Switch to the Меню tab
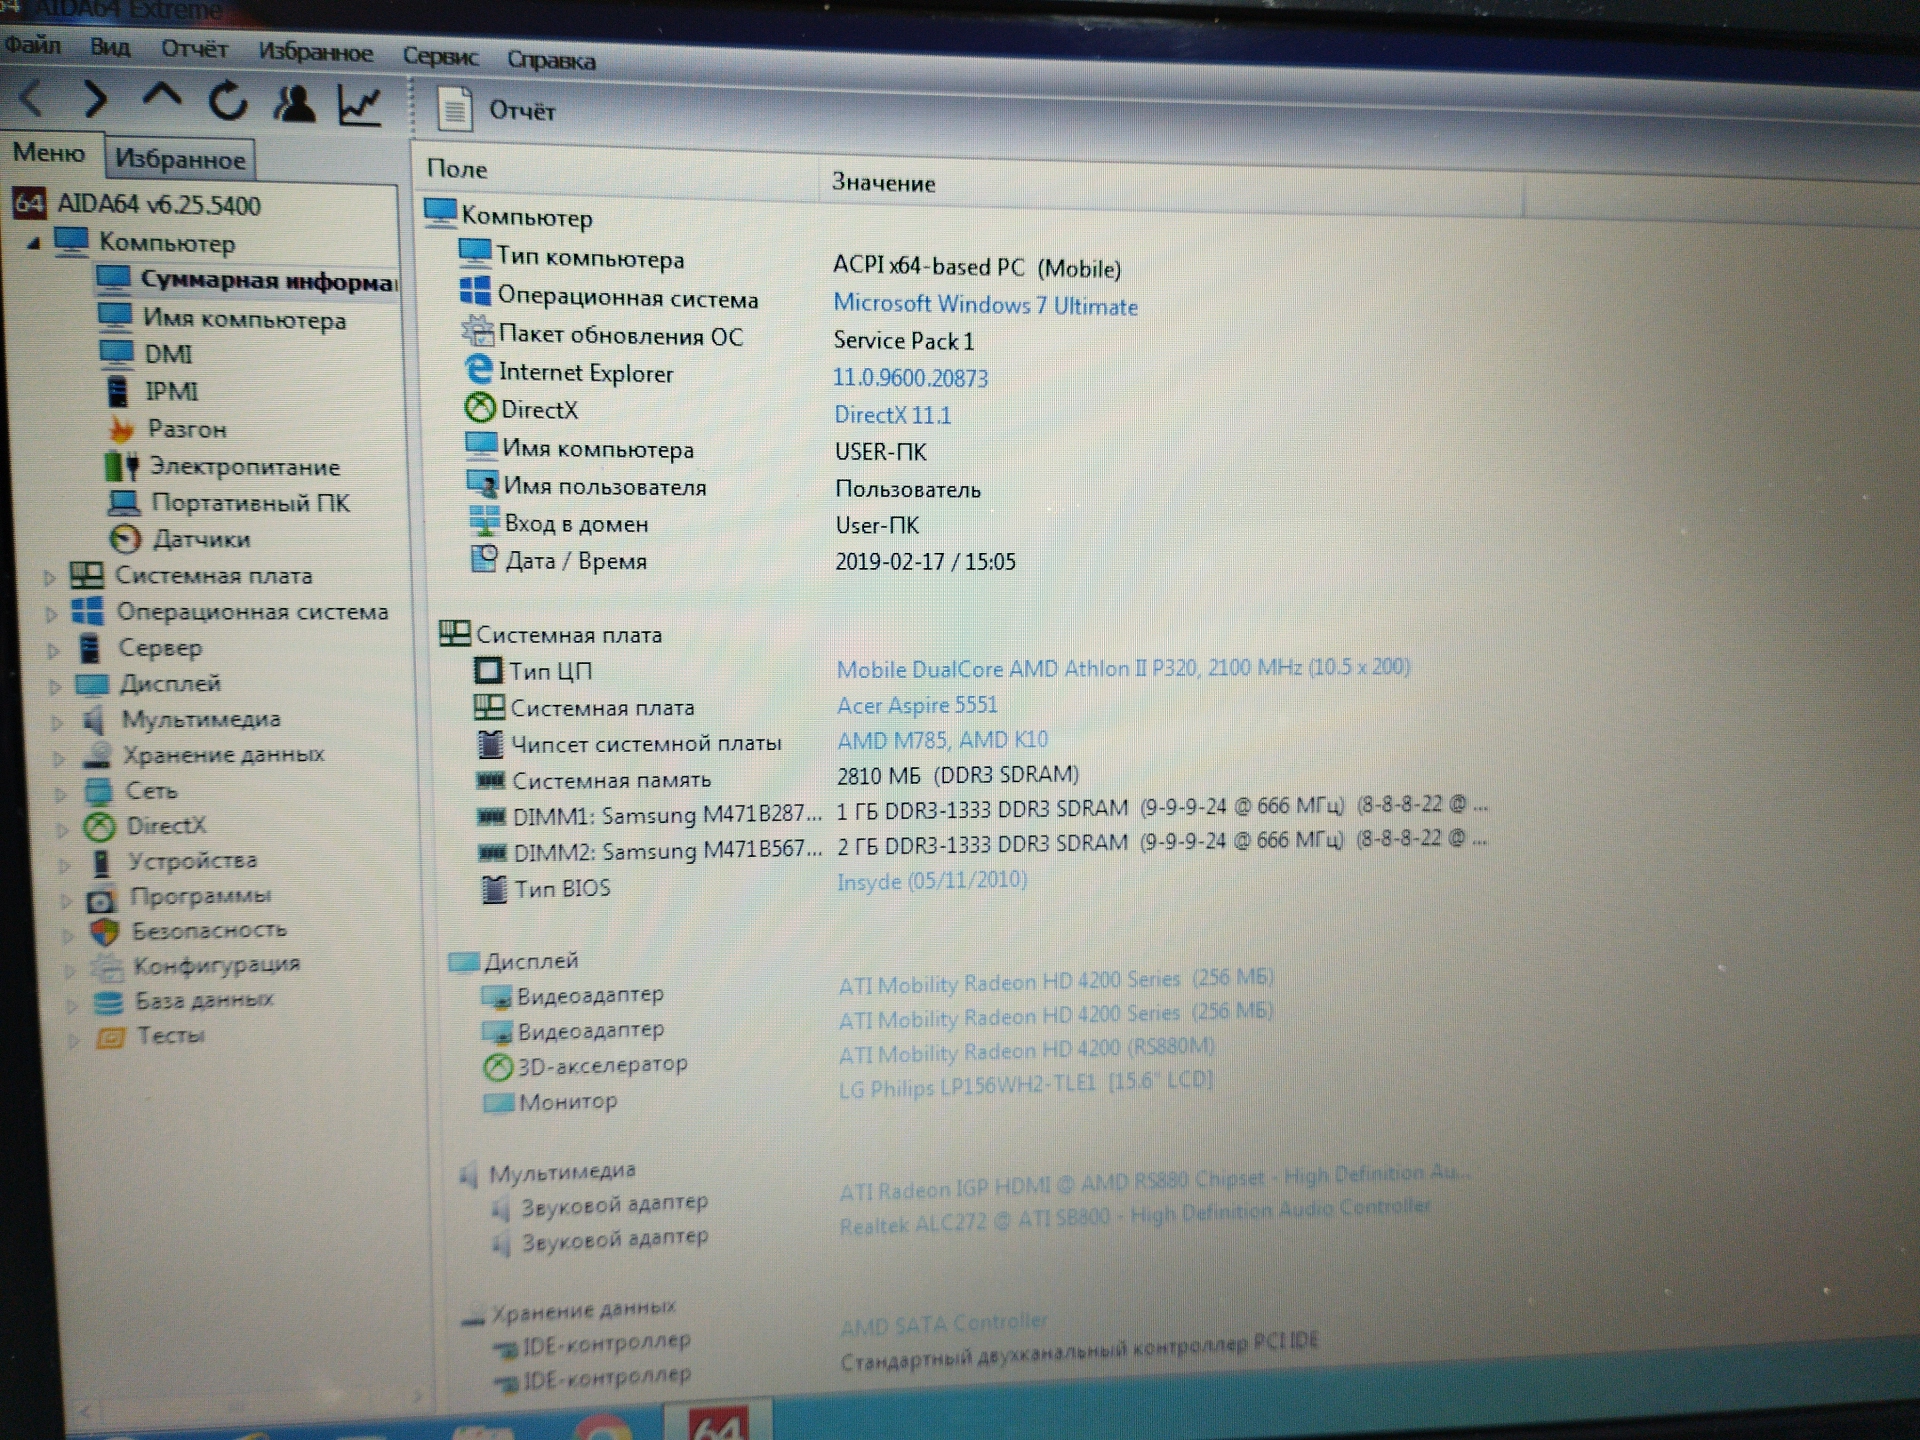This screenshot has width=1920, height=1440. pyautogui.click(x=49, y=153)
